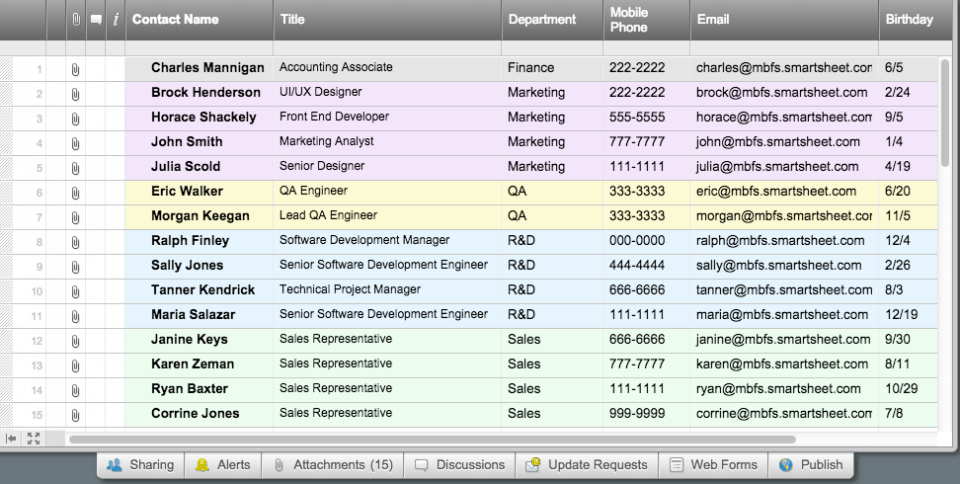Click the julia@mbfs.smartsheet.com email cell
Viewport: 960px width, 484px height.
[x=784, y=167]
